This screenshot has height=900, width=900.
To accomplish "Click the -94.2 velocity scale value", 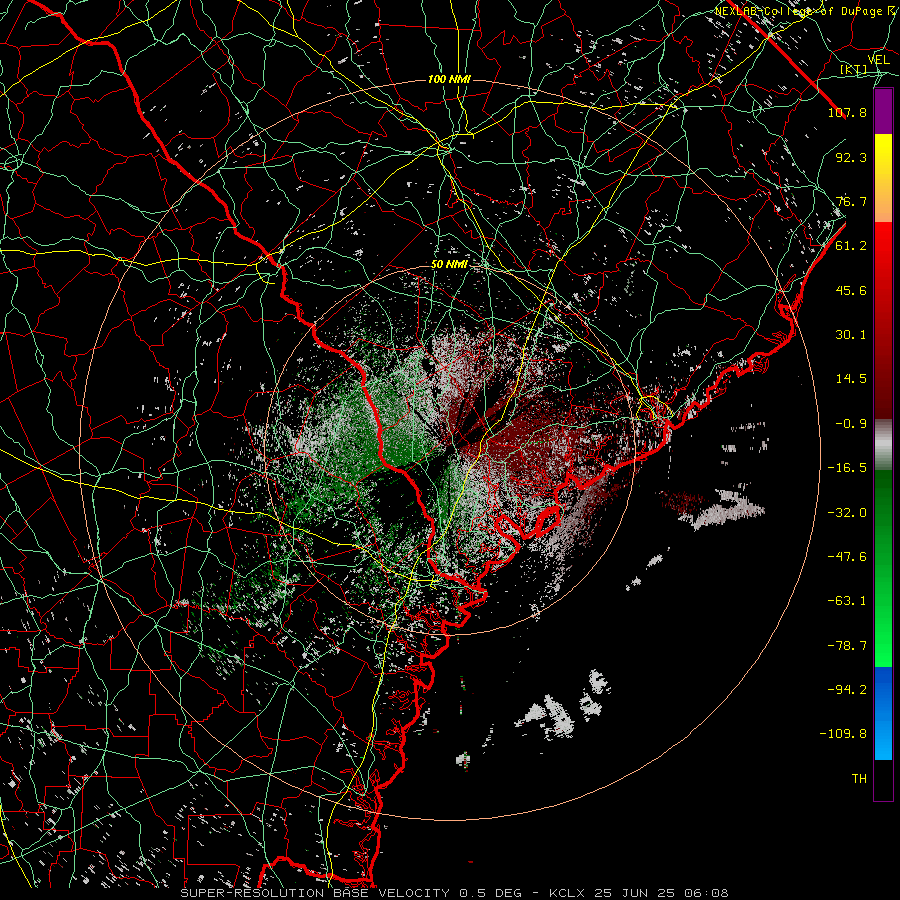I will [847, 690].
